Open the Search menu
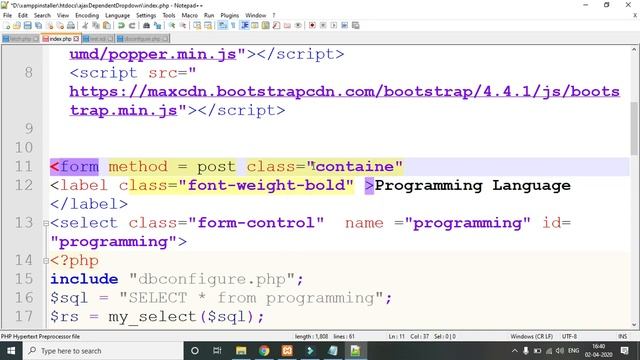 click(x=42, y=16)
